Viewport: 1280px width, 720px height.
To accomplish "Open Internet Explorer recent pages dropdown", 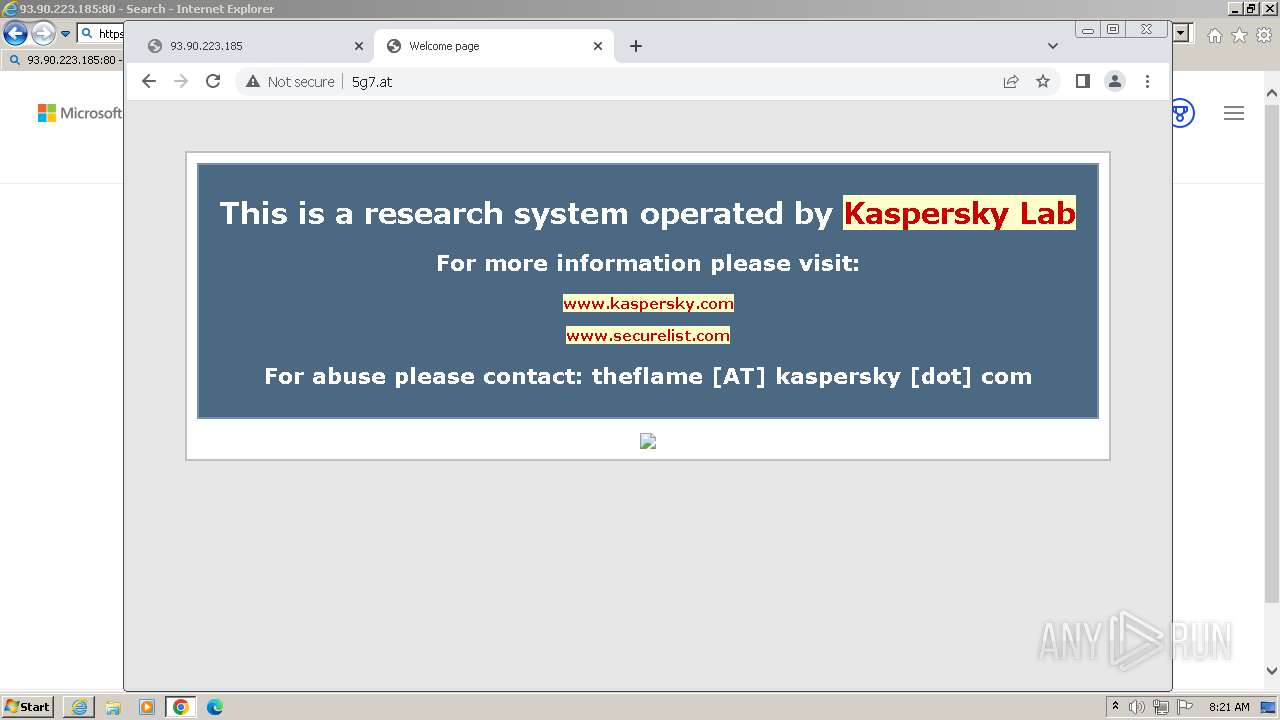I will (x=65, y=34).
